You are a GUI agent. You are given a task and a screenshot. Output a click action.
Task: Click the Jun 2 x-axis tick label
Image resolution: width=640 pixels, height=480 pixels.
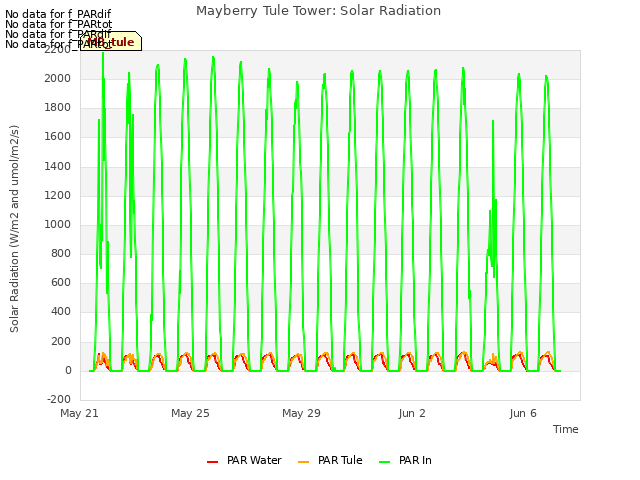(412, 413)
